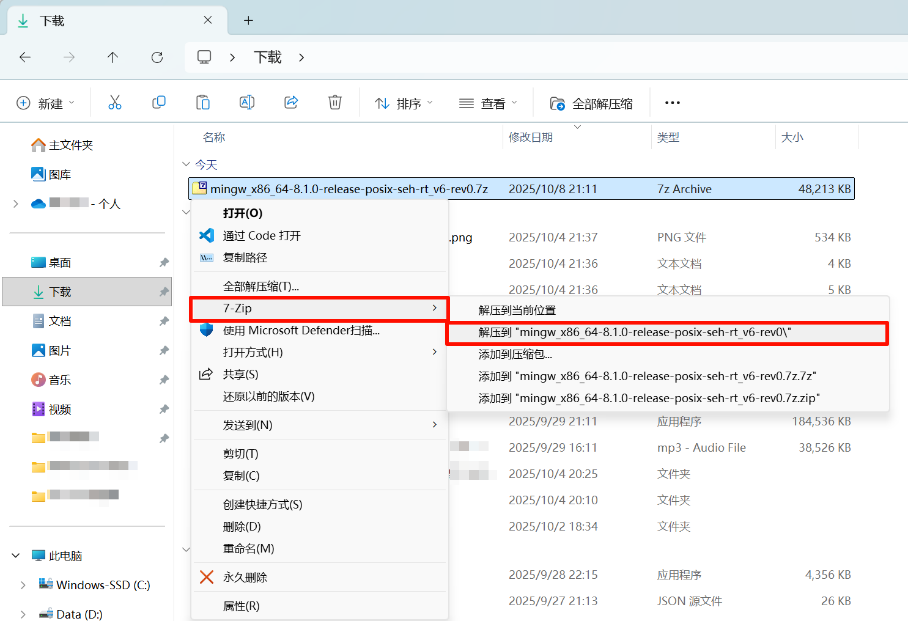
Task: Click 全部解压缩 toolbar button
Action: click(591, 104)
